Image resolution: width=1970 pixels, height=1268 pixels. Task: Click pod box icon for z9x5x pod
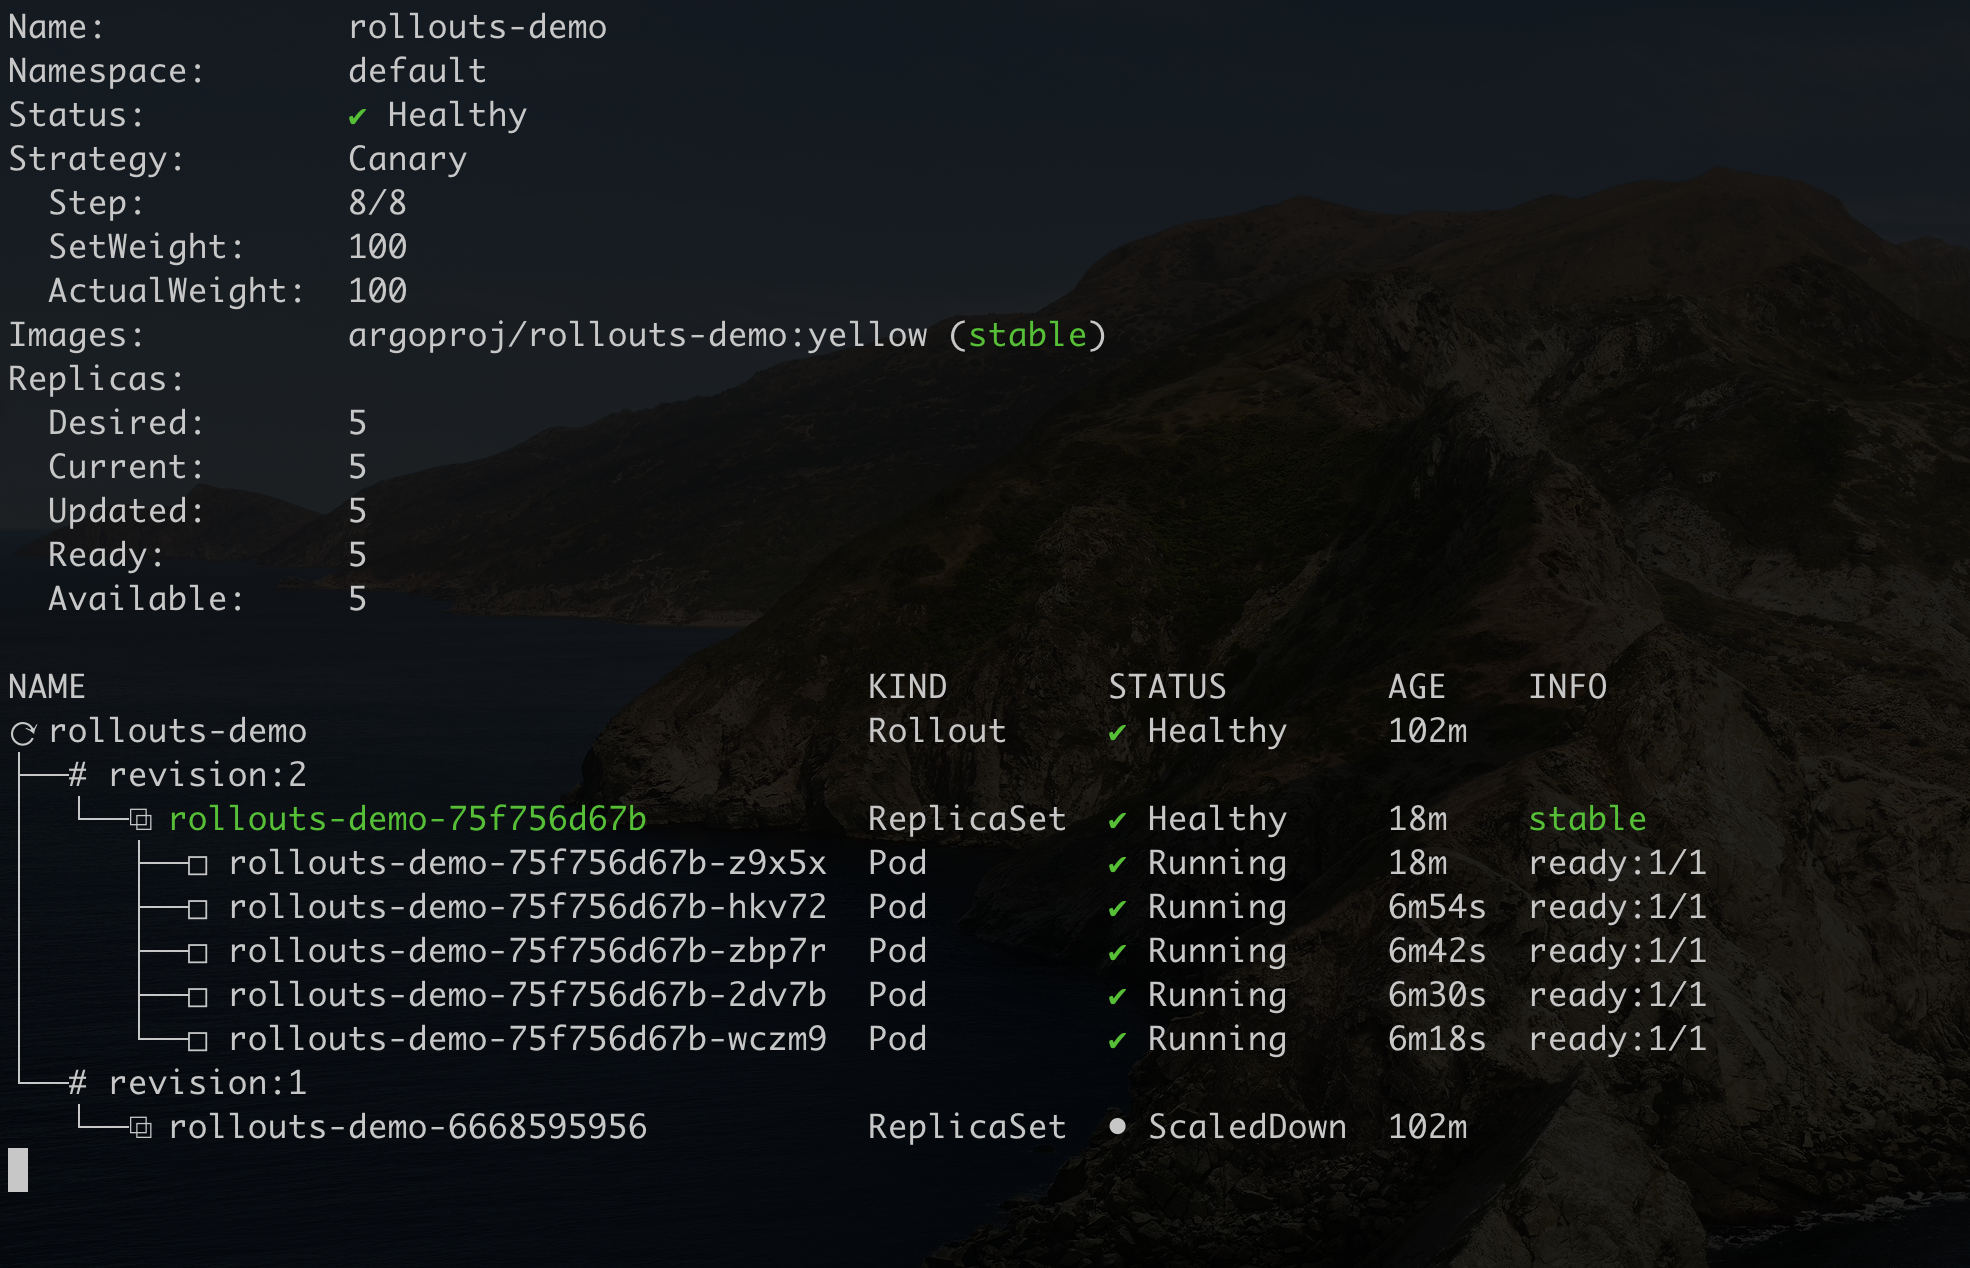[x=198, y=865]
